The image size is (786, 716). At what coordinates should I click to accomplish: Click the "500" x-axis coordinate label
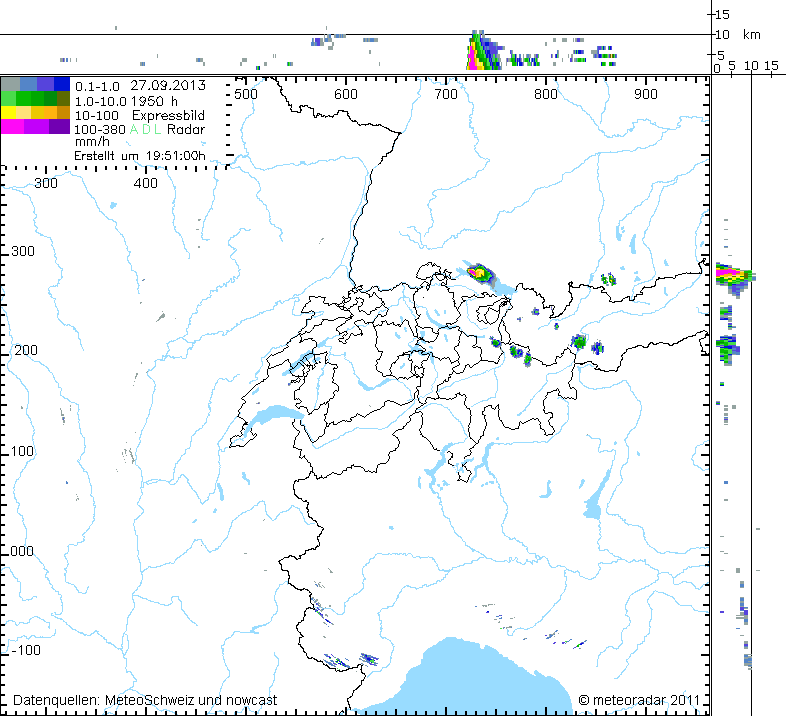(246, 94)
